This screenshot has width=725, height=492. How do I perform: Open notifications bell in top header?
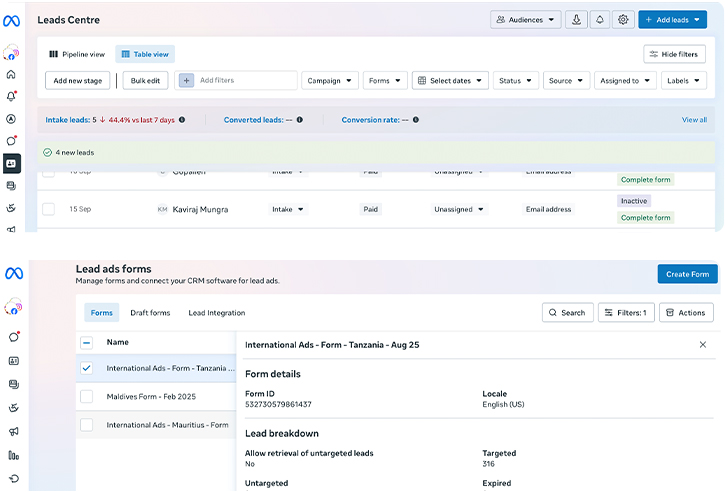pyautogui.click(x=600, y=20)
